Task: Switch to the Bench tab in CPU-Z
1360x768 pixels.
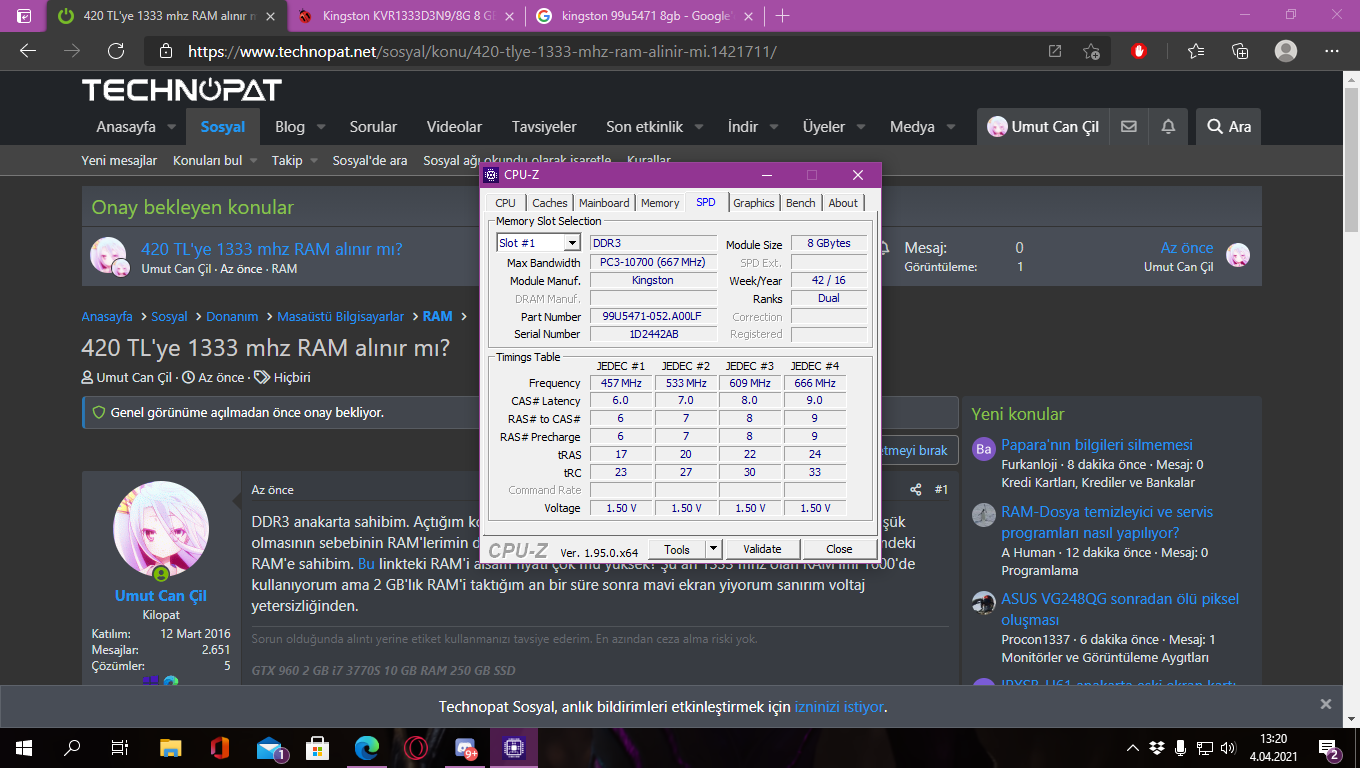Action: coord(800,203)
